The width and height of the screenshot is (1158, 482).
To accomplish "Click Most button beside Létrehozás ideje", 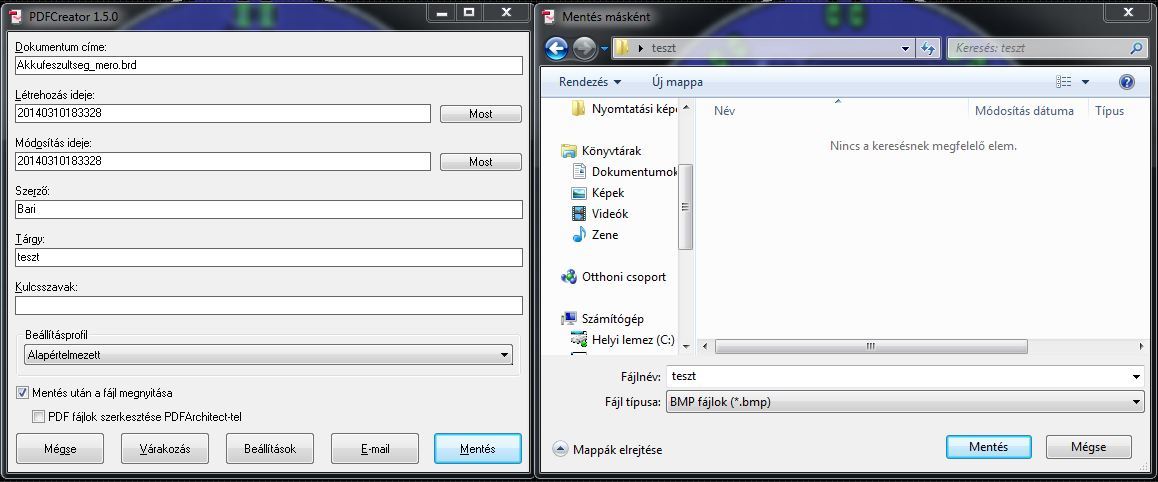I will coord(481,114).
